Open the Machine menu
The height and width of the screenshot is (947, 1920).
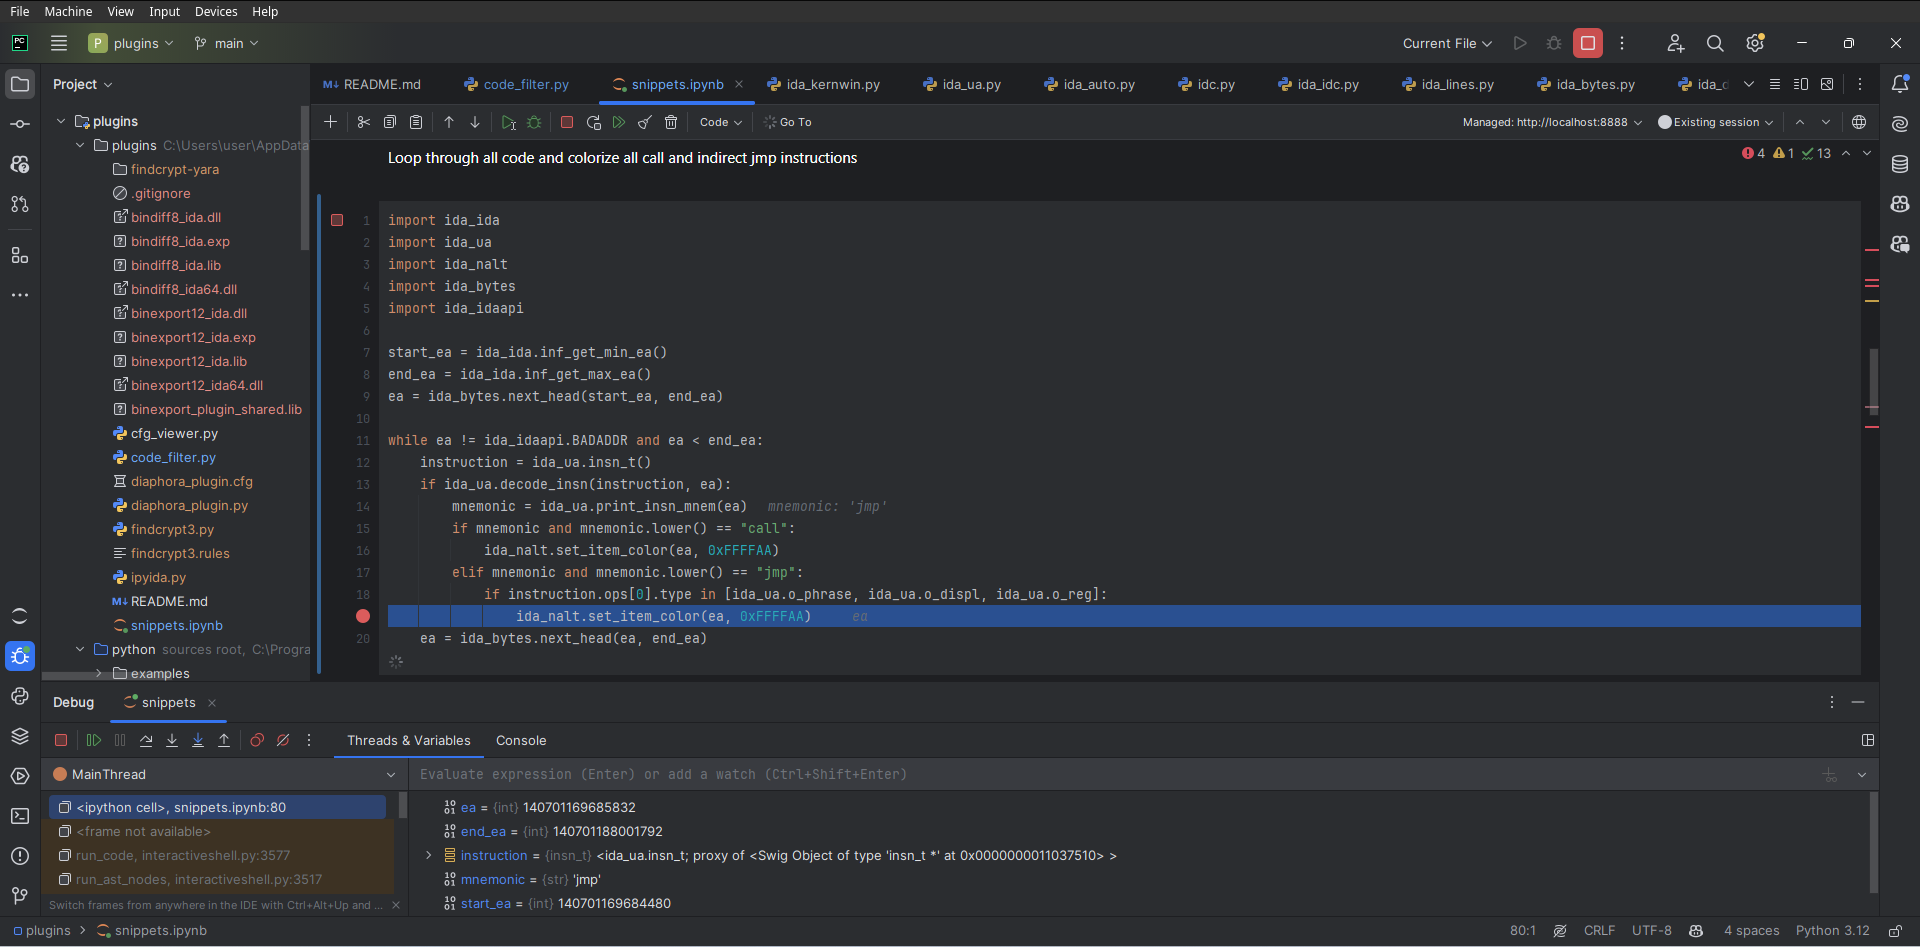[x=68, y=11]
